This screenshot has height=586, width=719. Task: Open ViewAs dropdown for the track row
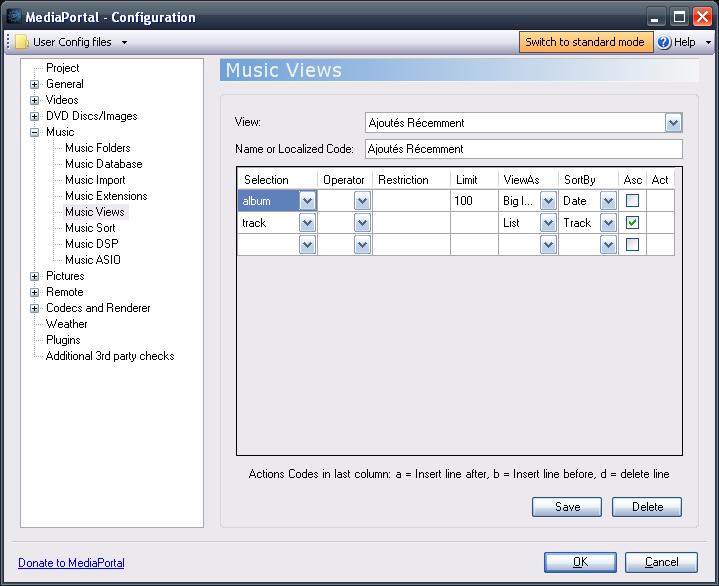[x=548, y=223]
